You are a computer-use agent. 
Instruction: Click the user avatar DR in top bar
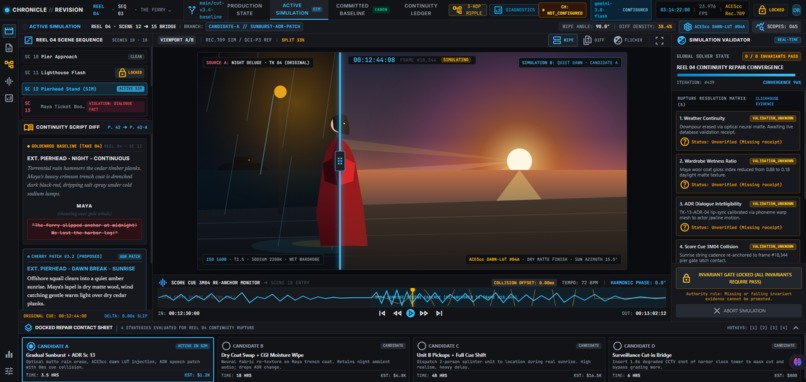796,9
